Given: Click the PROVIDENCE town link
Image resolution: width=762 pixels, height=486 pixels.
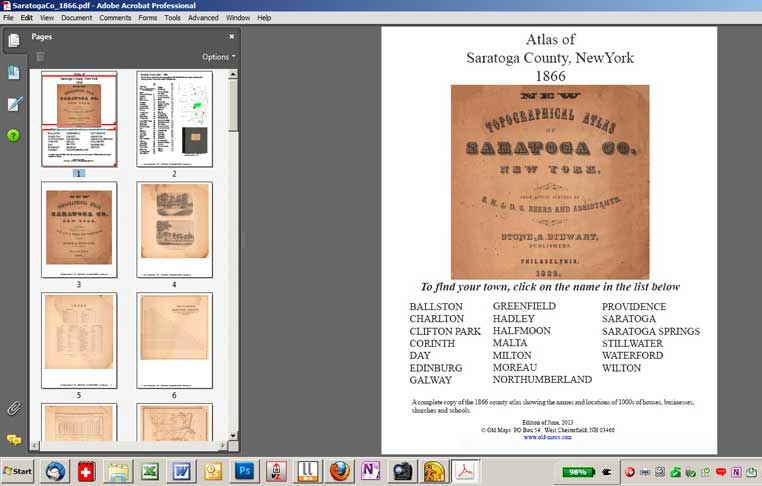Looking at the screenshot, I should tap(634, 307).
